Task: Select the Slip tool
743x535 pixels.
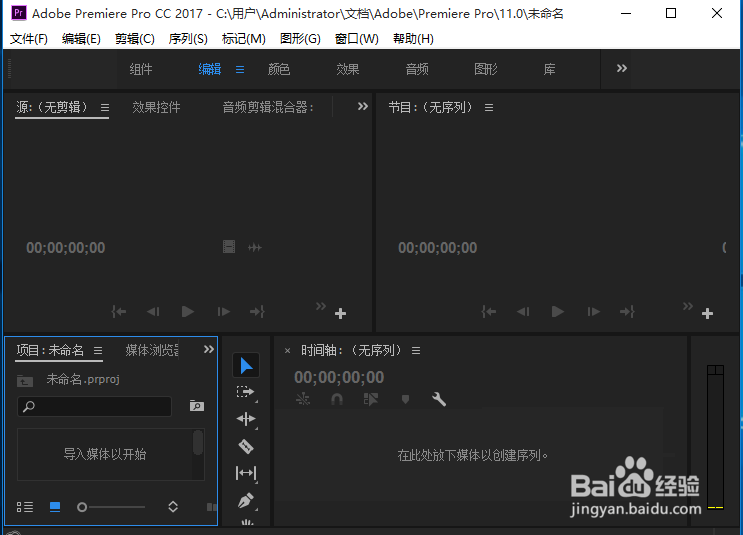Action: pos(246,473)
